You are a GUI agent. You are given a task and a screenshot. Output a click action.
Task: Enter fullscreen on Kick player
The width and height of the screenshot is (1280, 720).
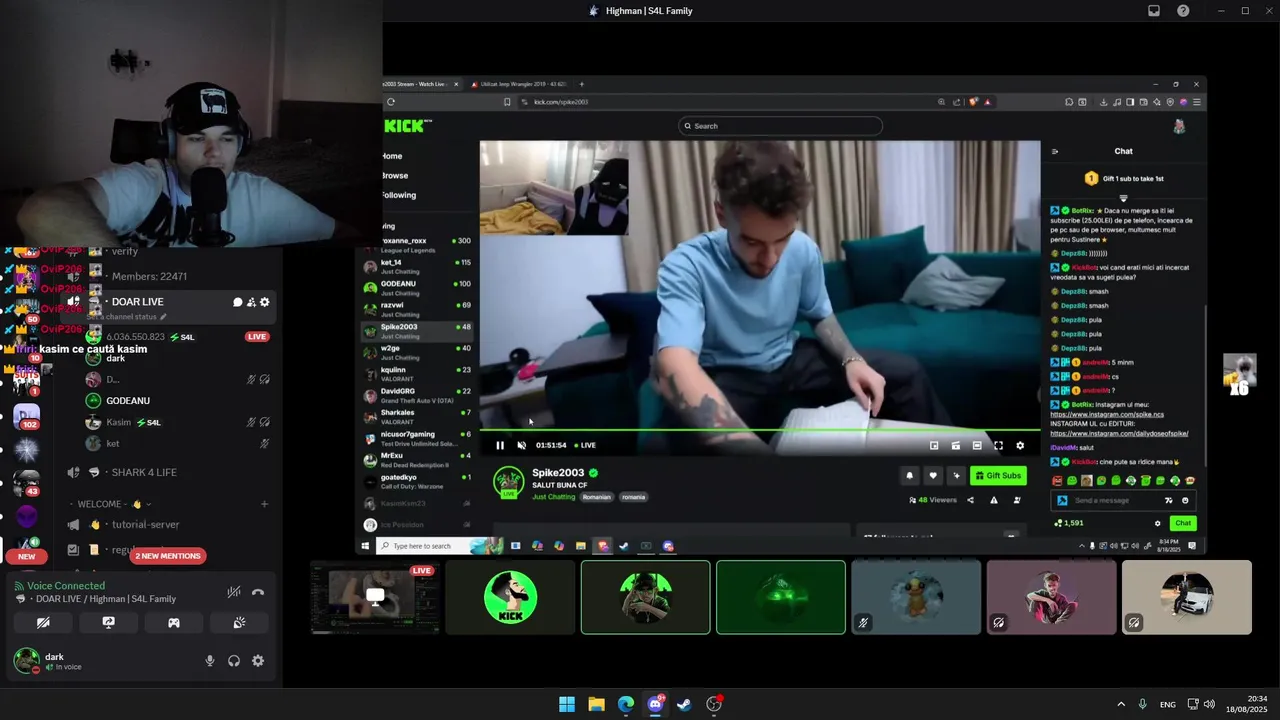pyautogui.click(x=998, y=446)
